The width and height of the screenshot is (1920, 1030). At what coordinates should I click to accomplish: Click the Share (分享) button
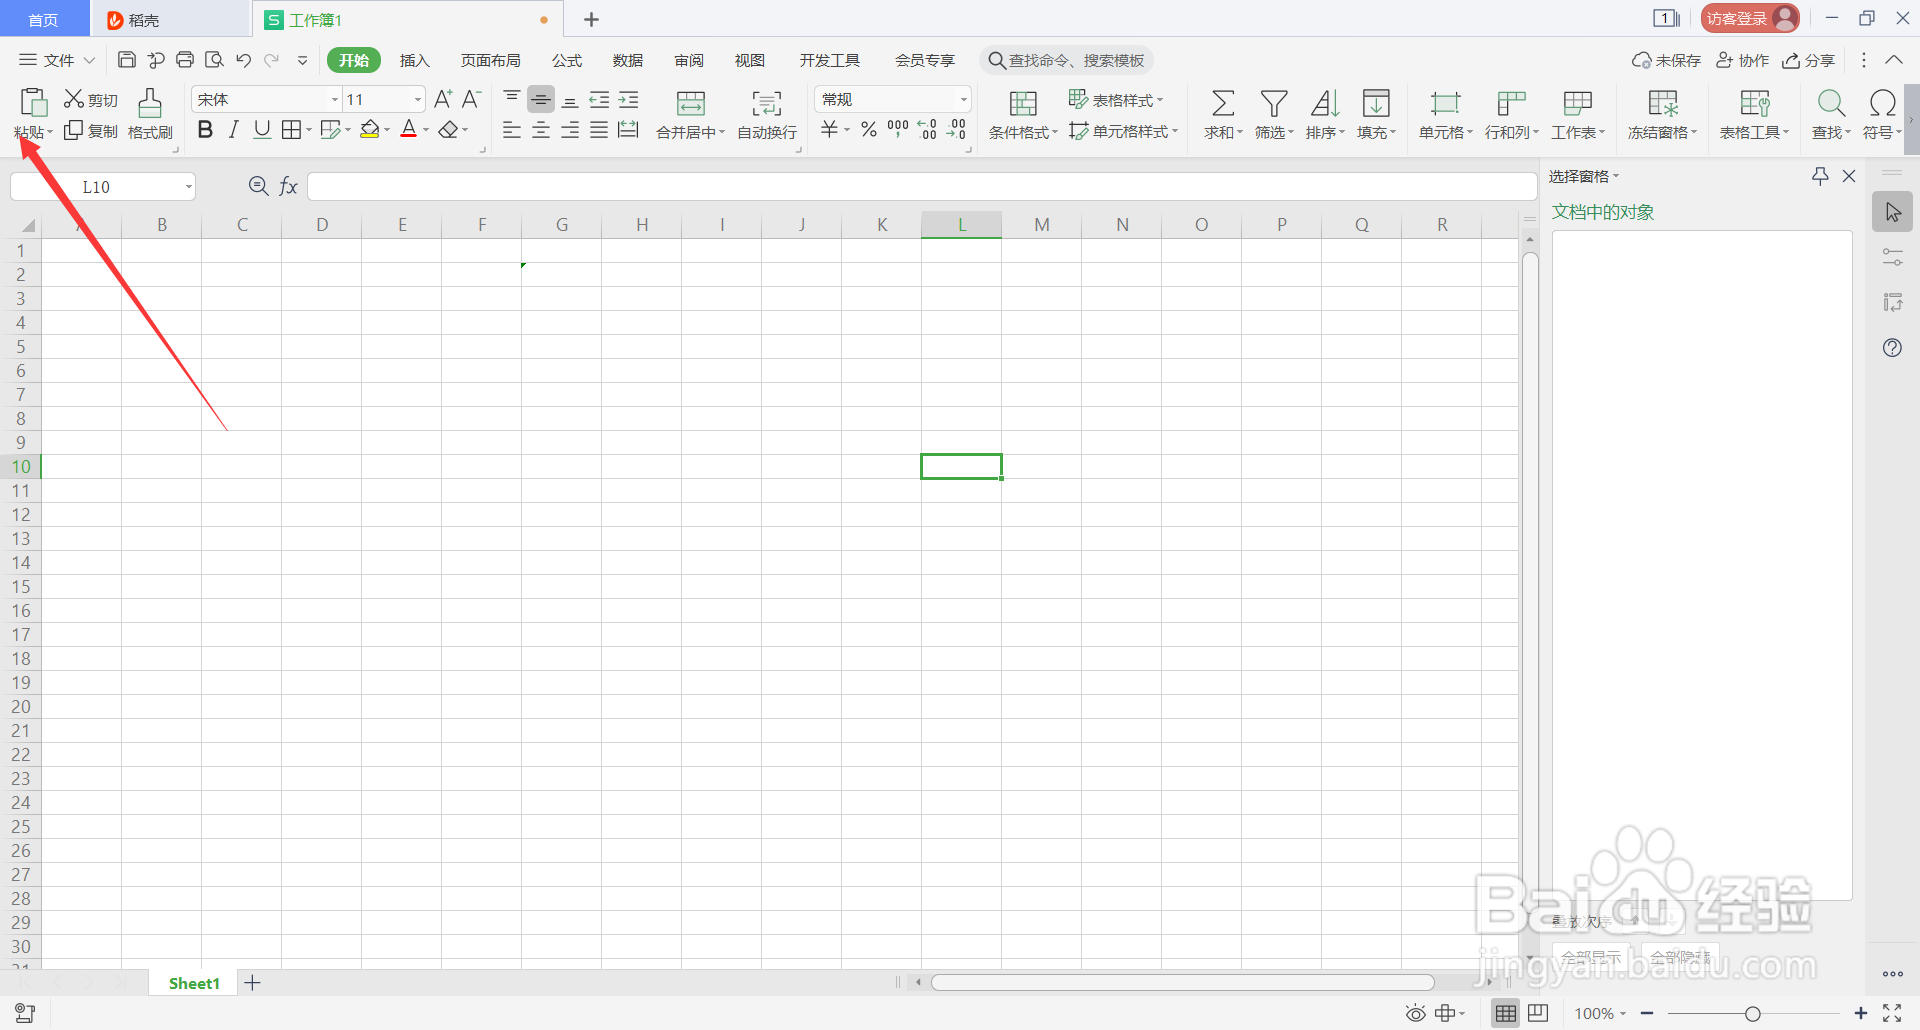point(1809,60)
